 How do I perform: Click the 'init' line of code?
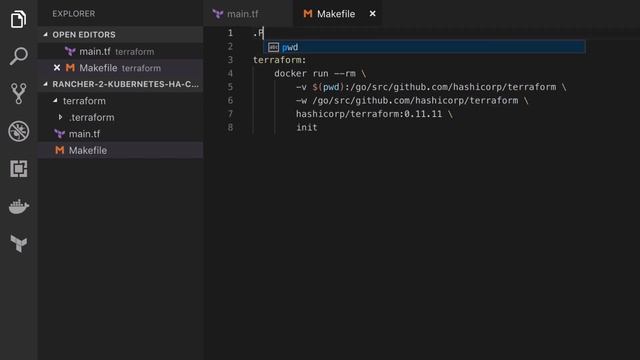[x=307, y=127]
